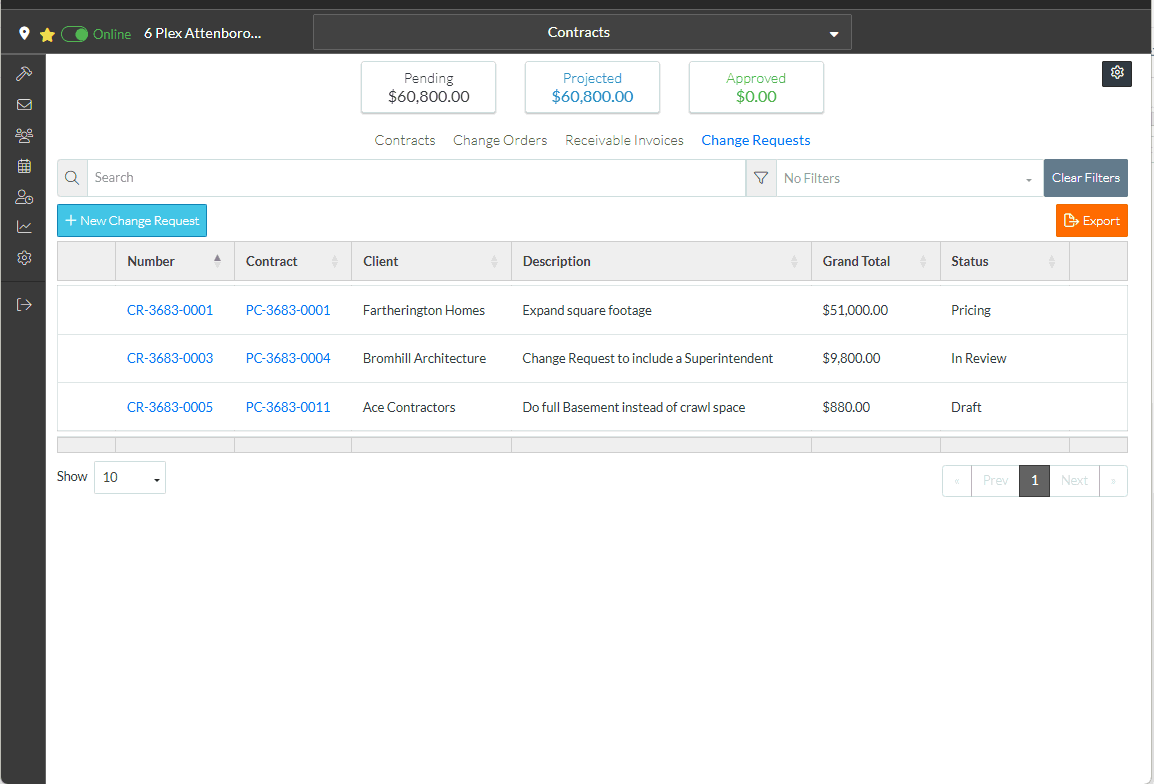Open the line chart reports icon
Image resolution: width=1154 pixels, height=784 pixels.
tap(24, 227)
